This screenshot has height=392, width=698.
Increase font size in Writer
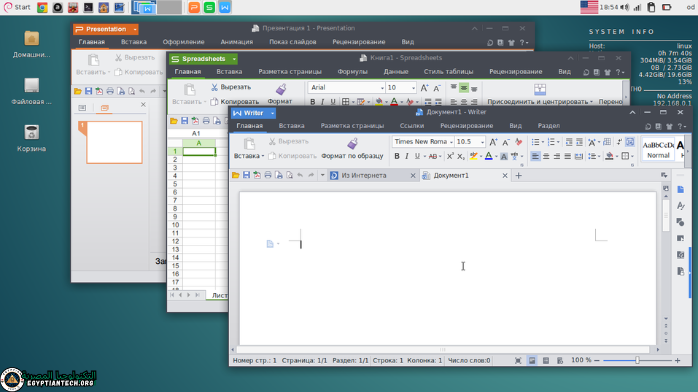point(493,142)
